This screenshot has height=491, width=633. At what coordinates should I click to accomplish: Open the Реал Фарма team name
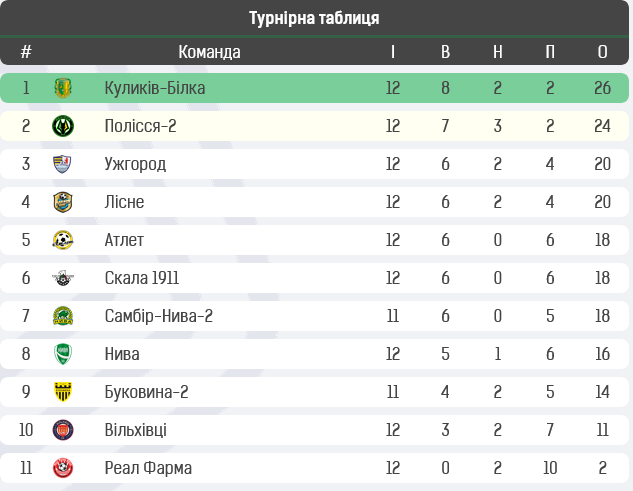click(148, 468)
